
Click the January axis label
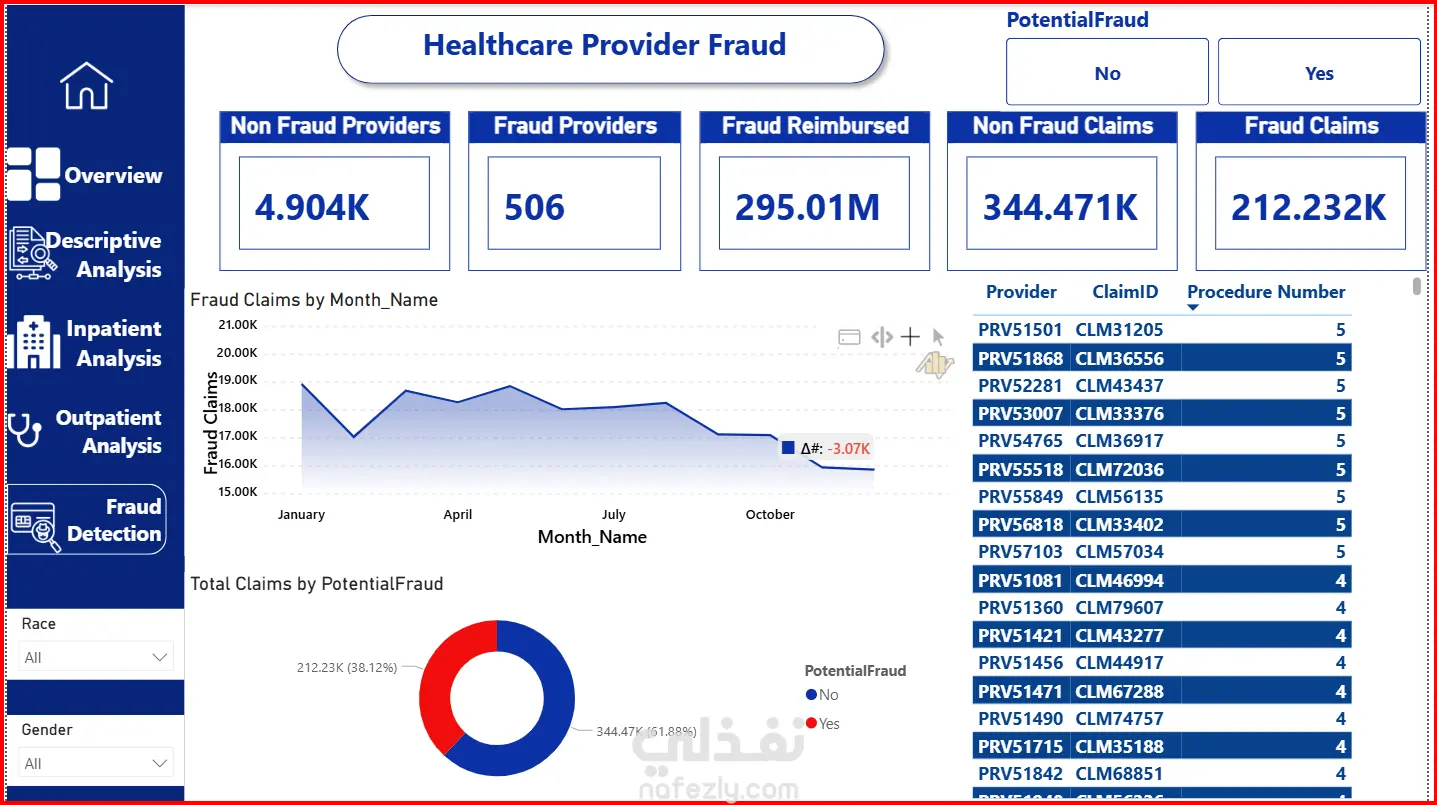301,514
